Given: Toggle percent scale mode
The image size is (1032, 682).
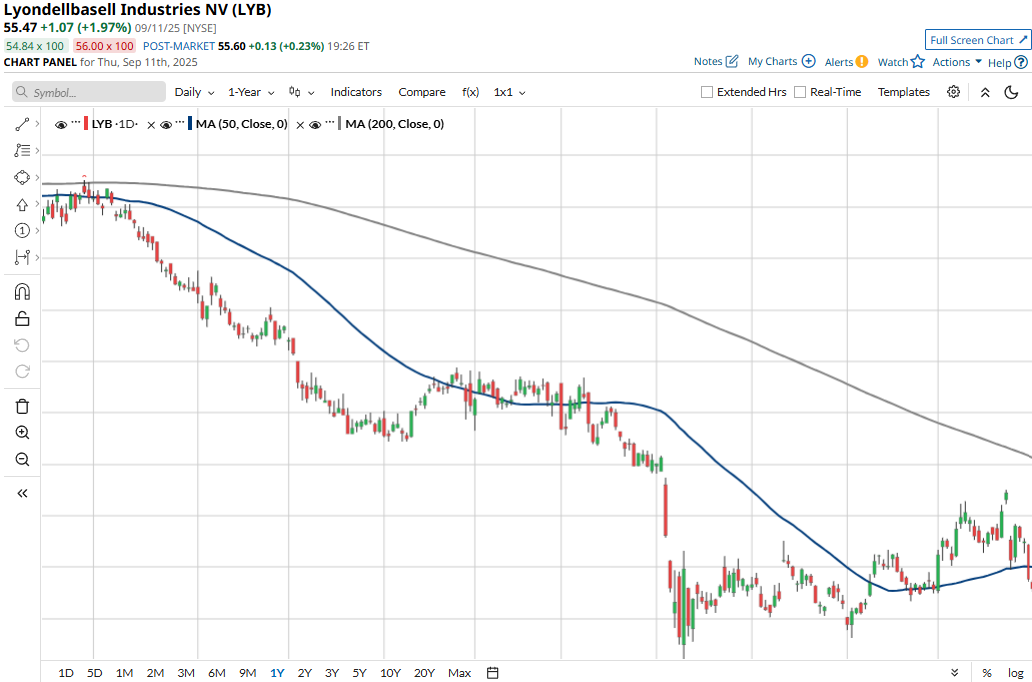Looking at the screenshot, I should 987,672.
